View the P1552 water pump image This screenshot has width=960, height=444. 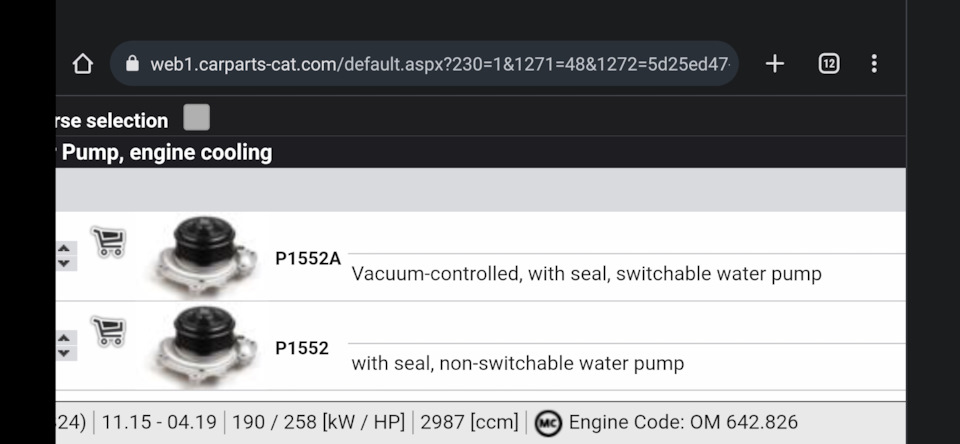[206, 346]
